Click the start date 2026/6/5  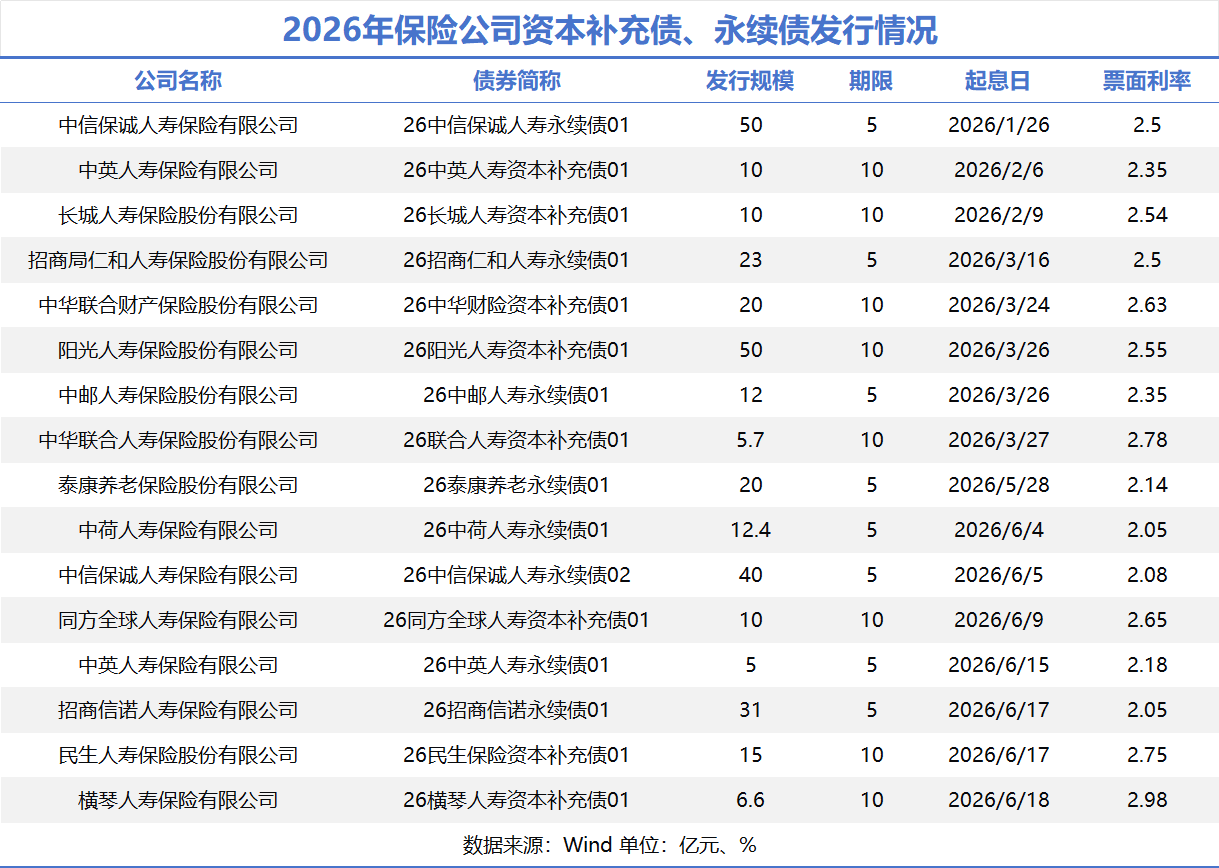click(998, 575)
